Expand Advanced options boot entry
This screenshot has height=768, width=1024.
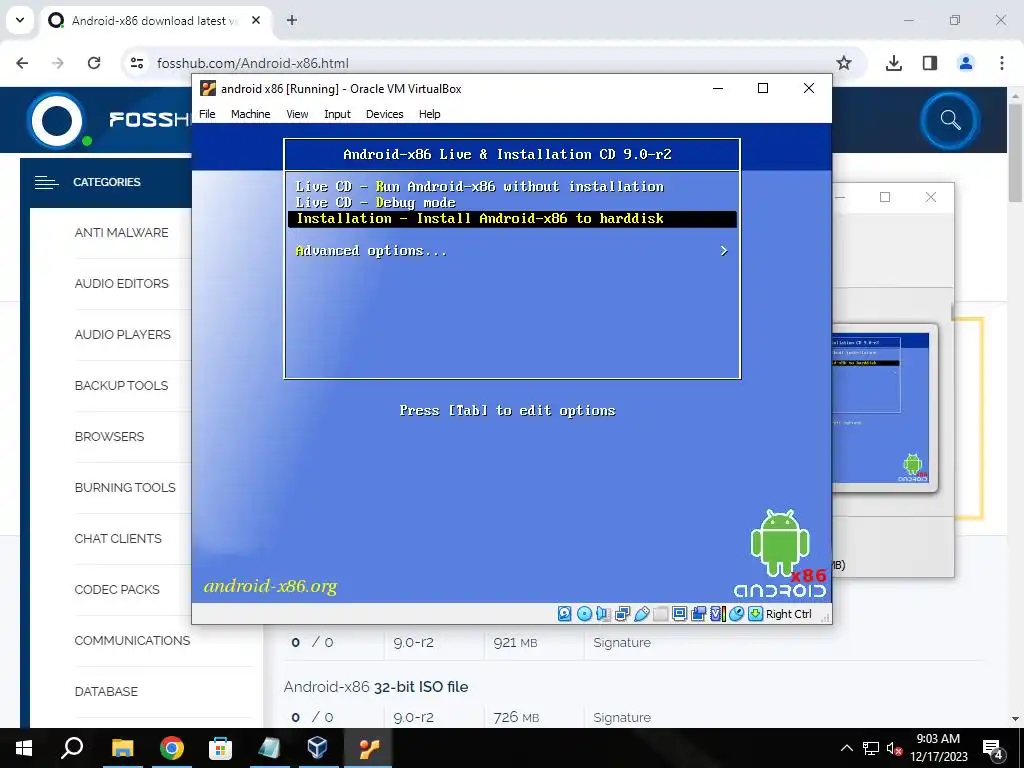tap(512, 251)
